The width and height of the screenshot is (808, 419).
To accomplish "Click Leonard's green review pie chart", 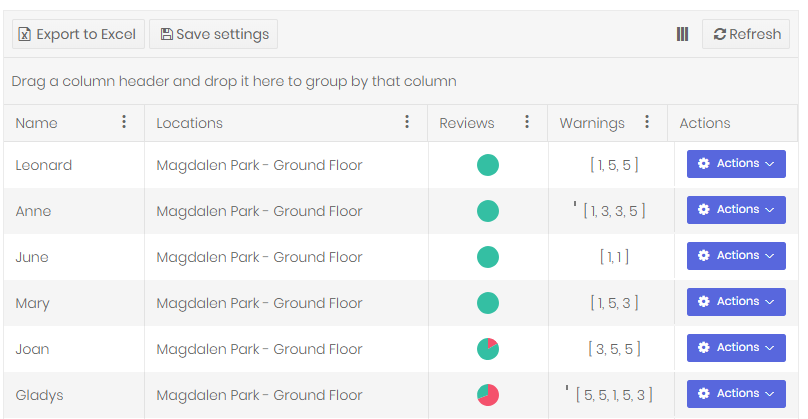I will pyautogui.click(x=488, y=165).
